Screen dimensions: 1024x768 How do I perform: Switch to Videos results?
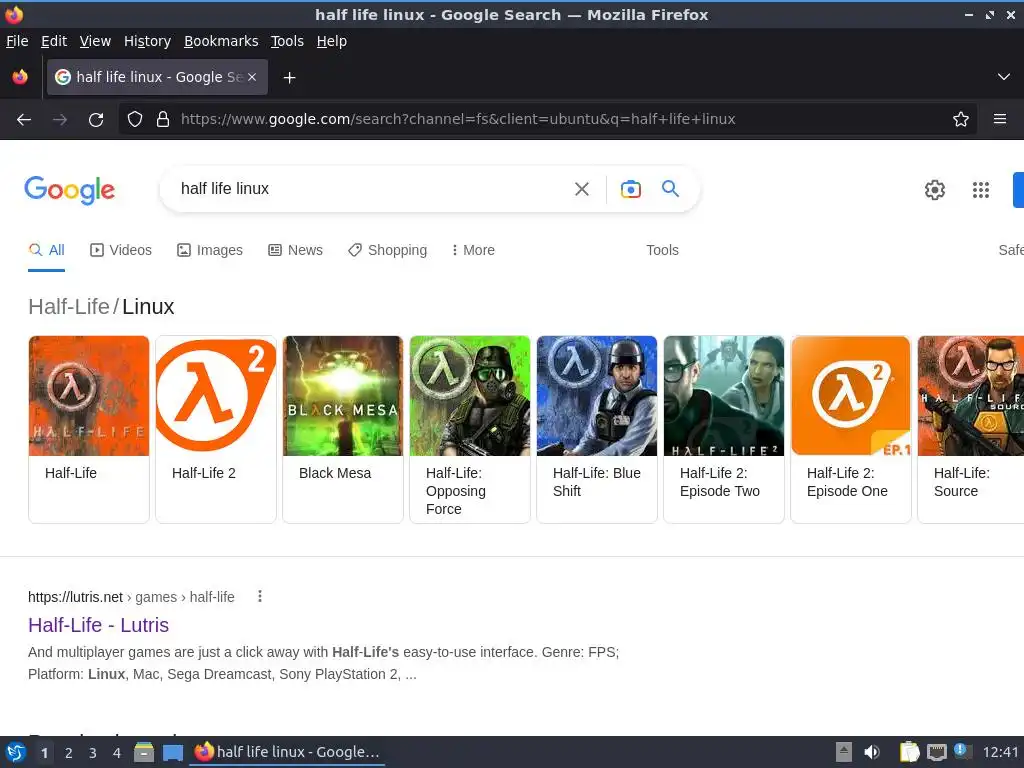coord(121,250)
